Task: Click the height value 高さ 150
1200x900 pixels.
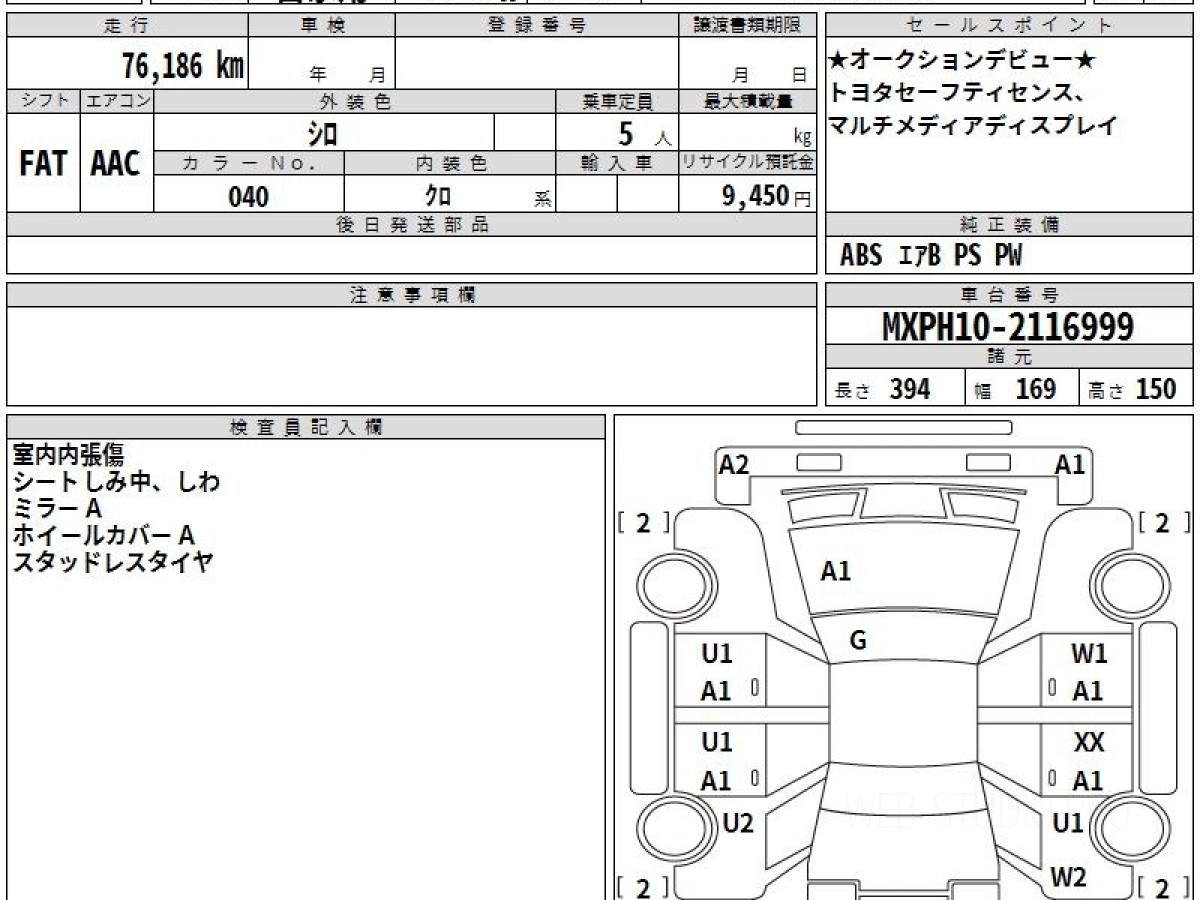Action: point(1133,389)
